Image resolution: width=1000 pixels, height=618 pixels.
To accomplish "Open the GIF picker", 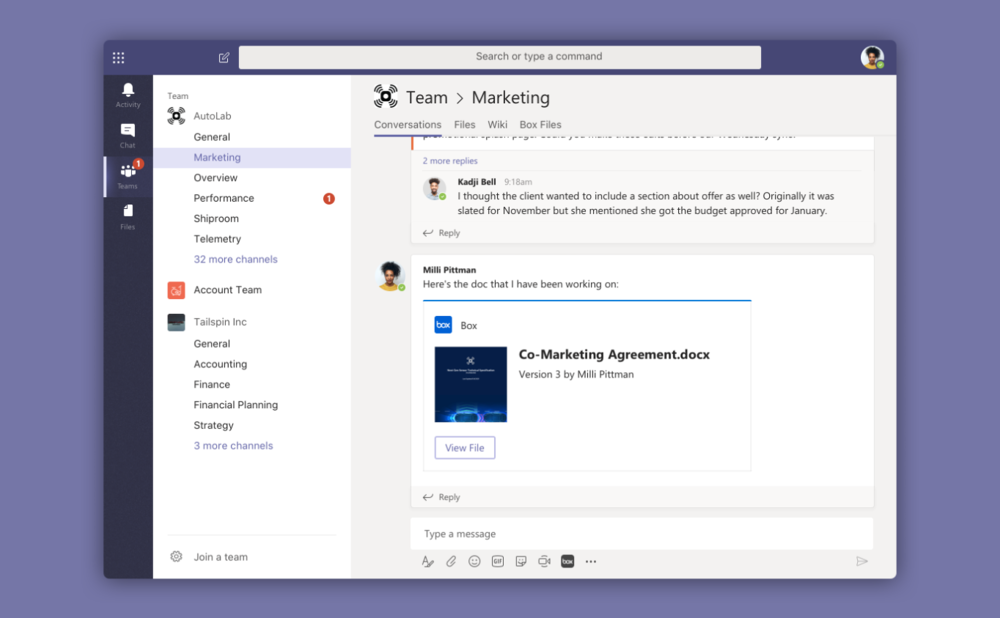I will [x=498, y=562].
